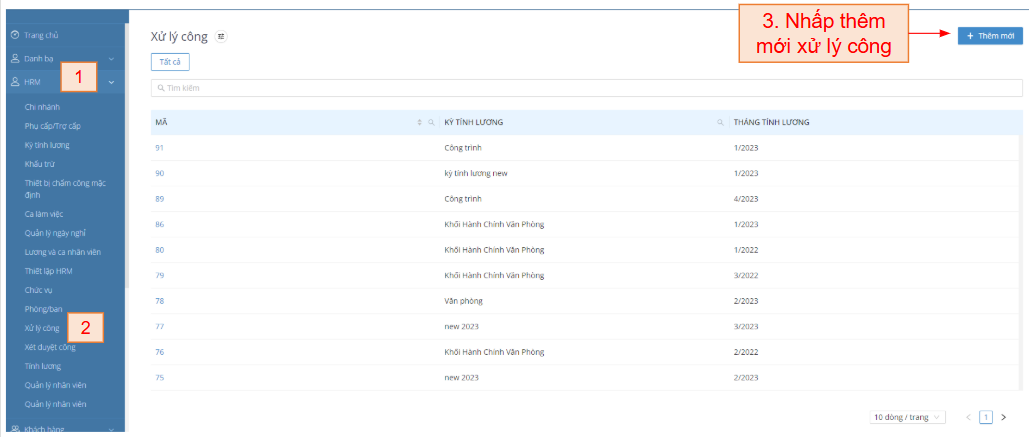Image resolution: width=1030 pixels, height=437 pixels.
Task: Click the Trang chủ home icon
Action: click(x=15, y=35)
